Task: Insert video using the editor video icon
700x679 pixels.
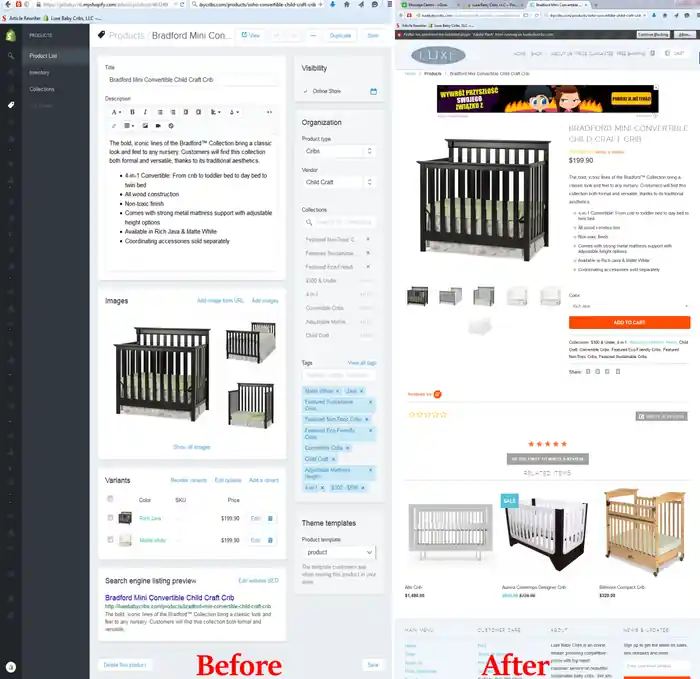Action: click(158, 126)
